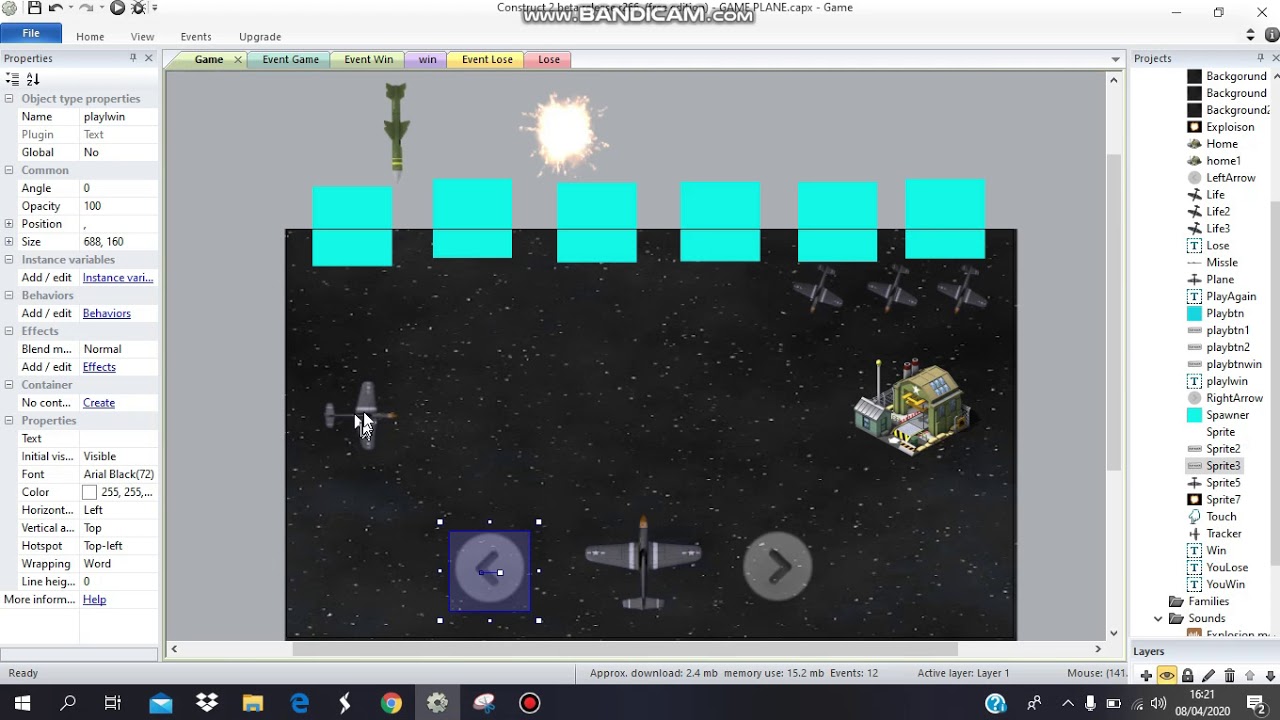The image size is (1280, 720).
Task: Select the Playbtn object in Projects
Action: (x=1224, y=313)
